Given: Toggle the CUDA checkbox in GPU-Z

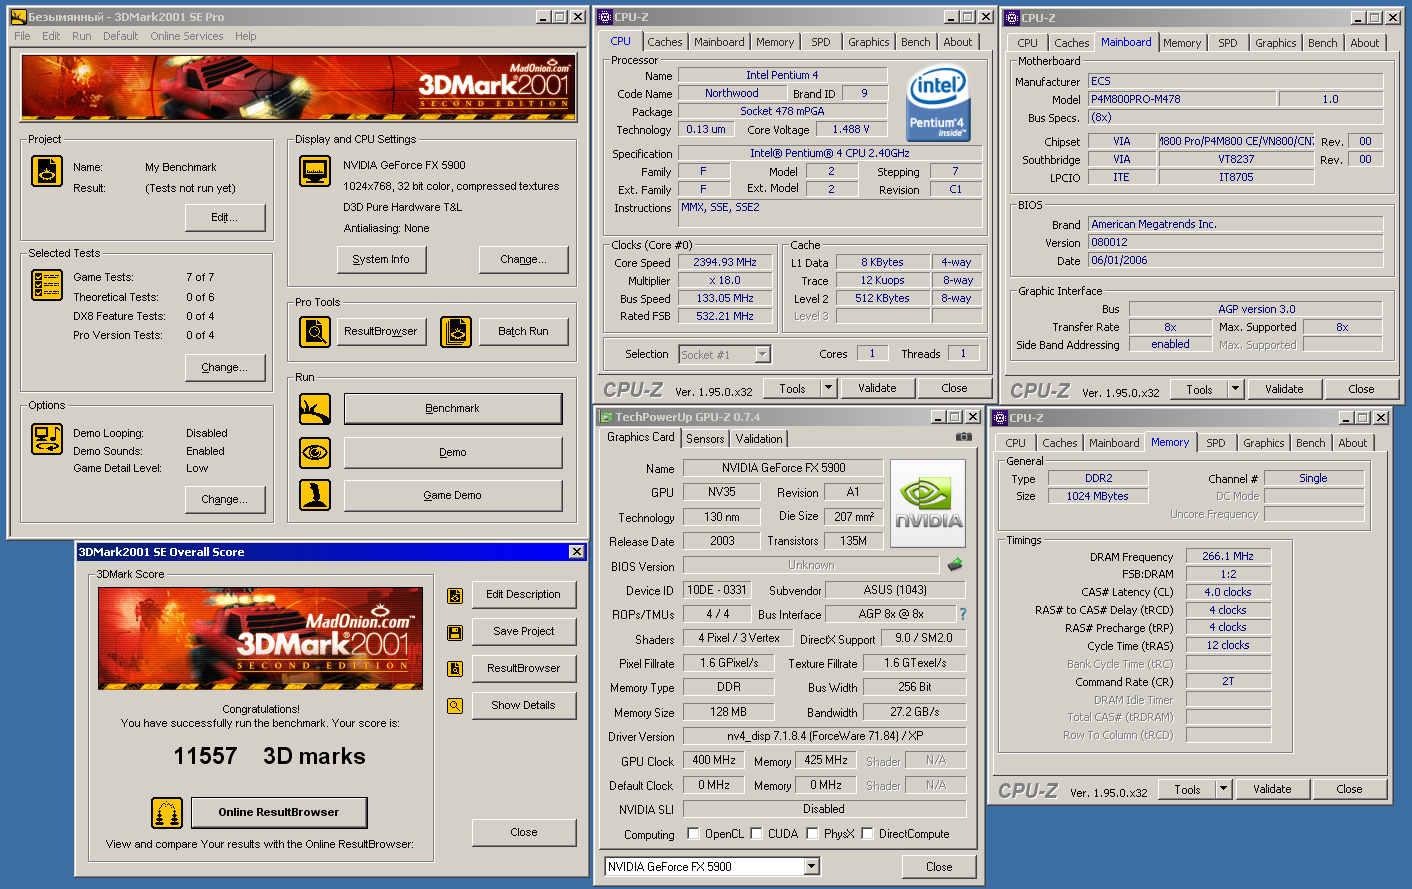Looking at the screenshot, I should click(x=756, y=833).
